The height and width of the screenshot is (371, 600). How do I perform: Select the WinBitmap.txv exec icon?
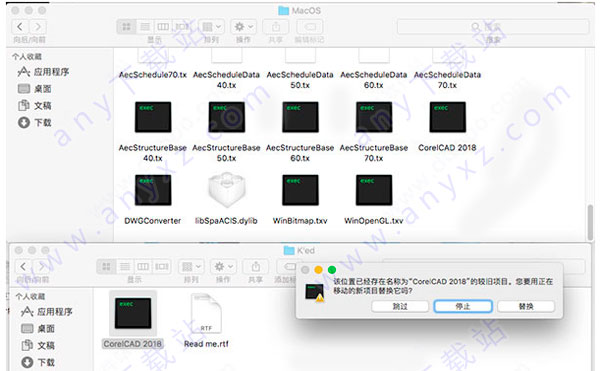tap(300, 190)
